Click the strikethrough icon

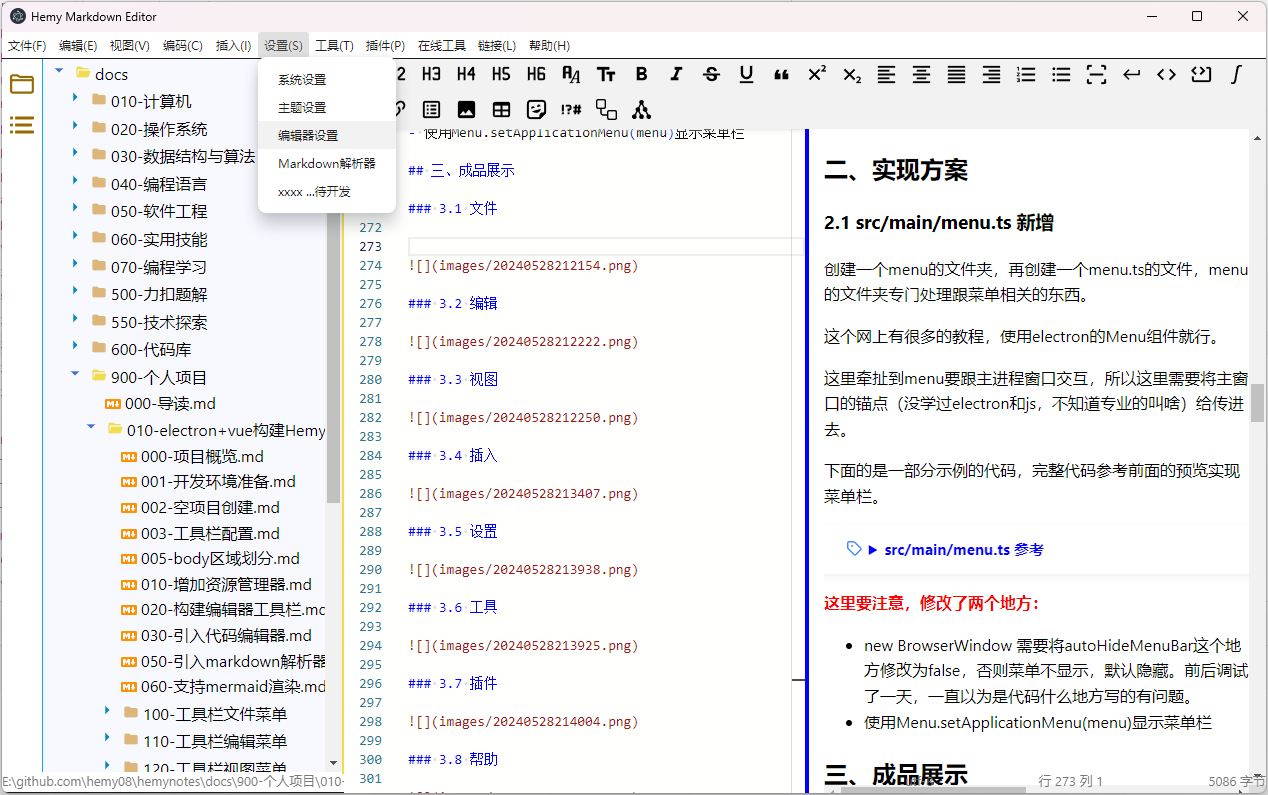[712, 74]
